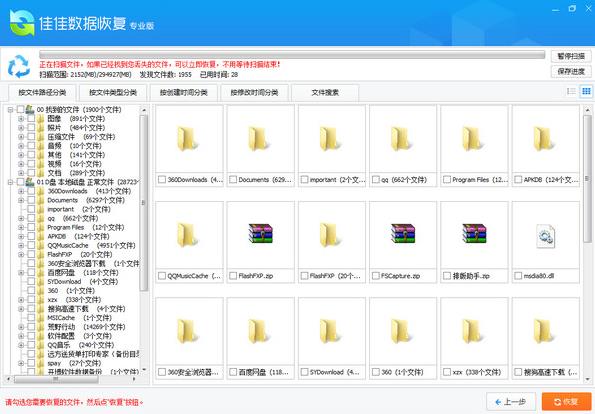Switch to list view icon
The height and width of the screenshot is (414, 595).
pyautogui.click(x=571, y=91)
